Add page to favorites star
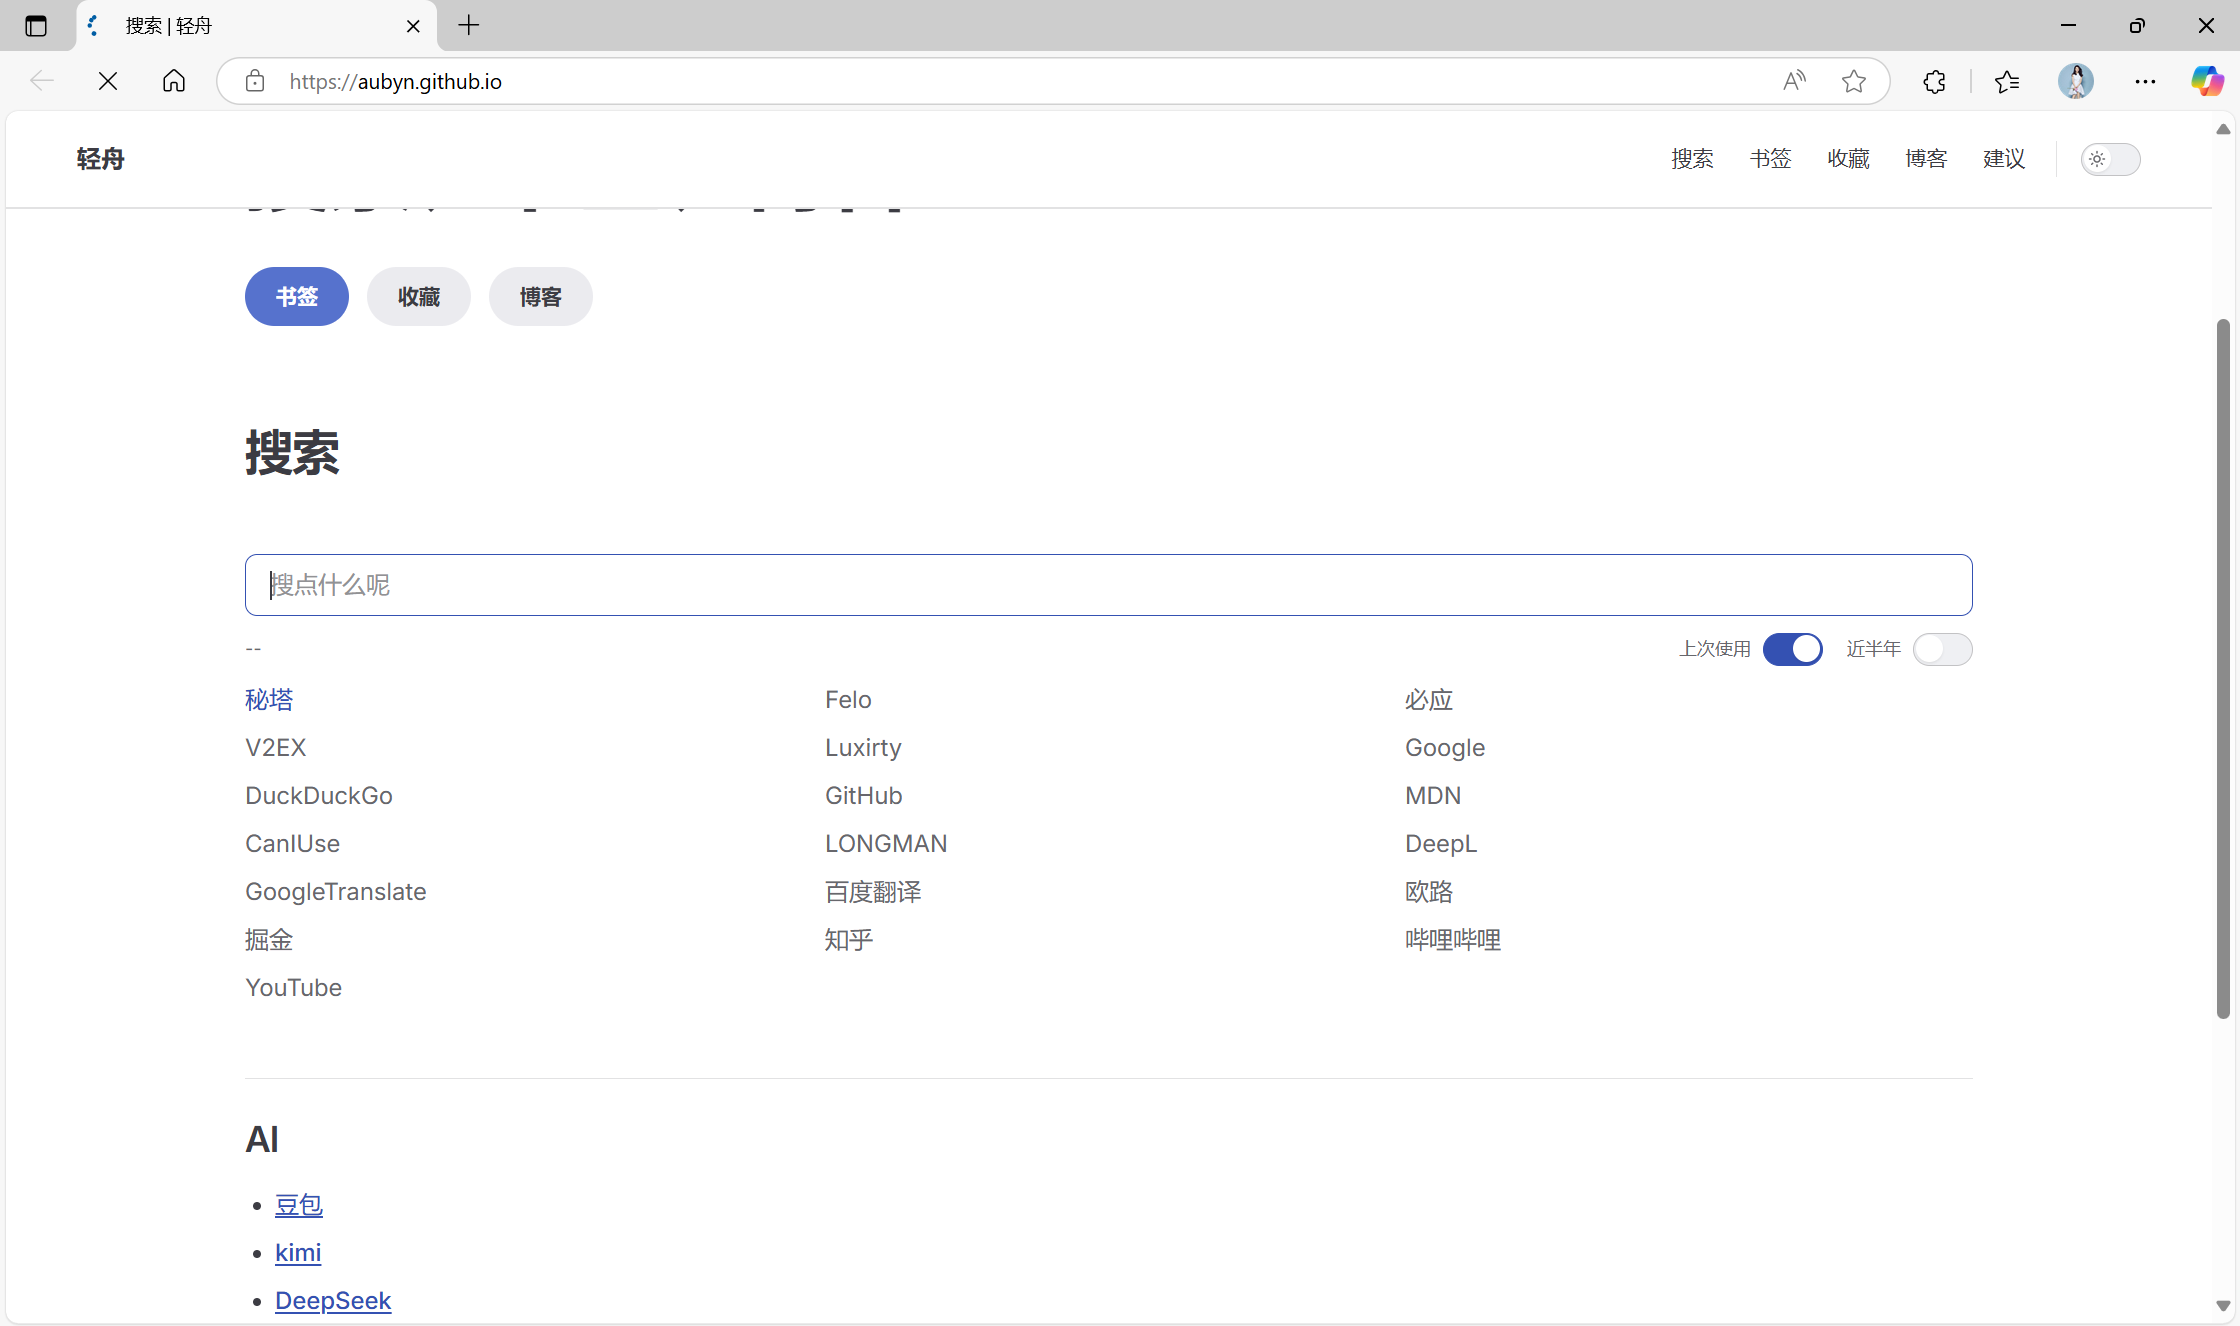This screenshot has height=1326, width=2240. tap(1854, 81)
